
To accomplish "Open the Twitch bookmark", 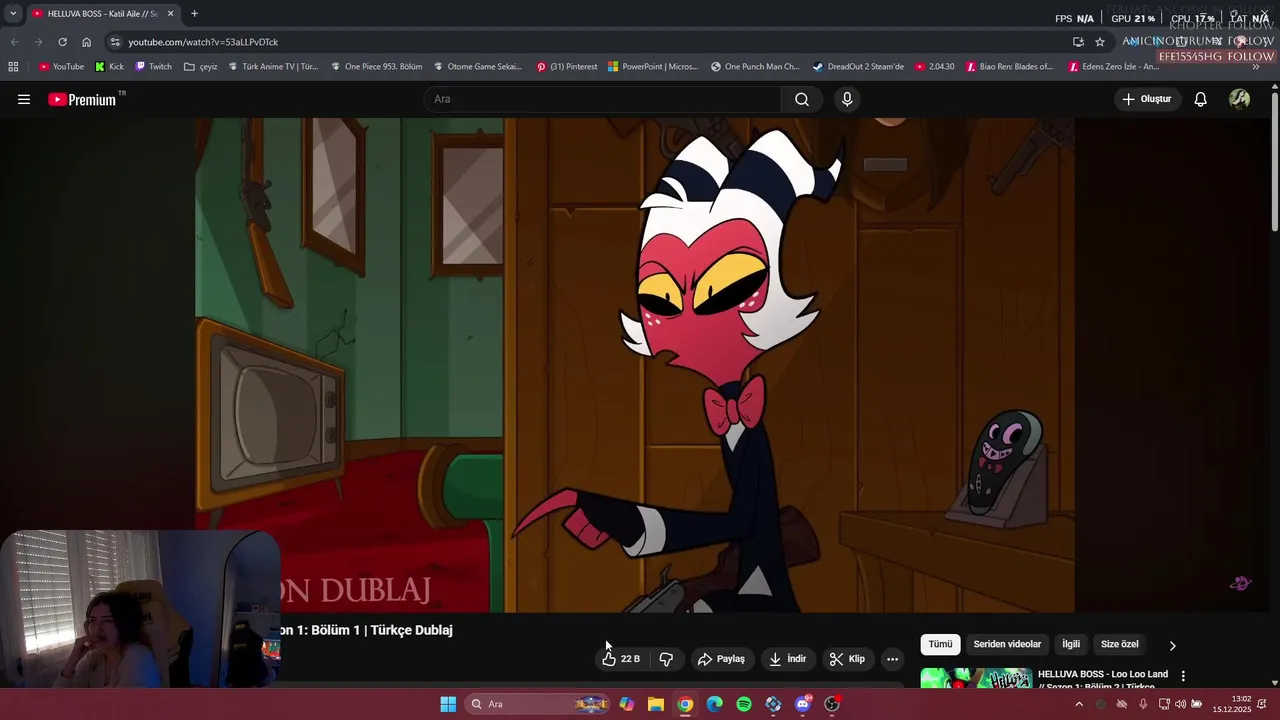I will [153, 67].
